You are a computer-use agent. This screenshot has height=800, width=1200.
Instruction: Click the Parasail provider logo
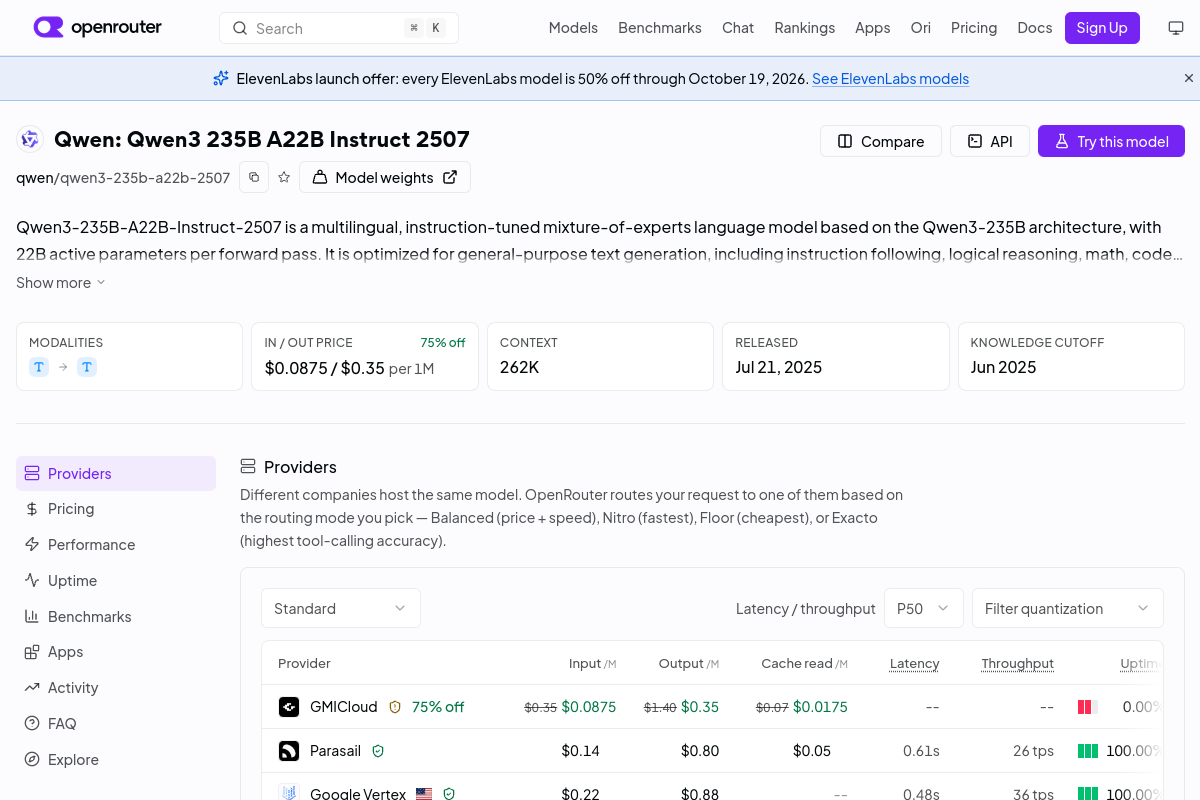click(289, 751)
